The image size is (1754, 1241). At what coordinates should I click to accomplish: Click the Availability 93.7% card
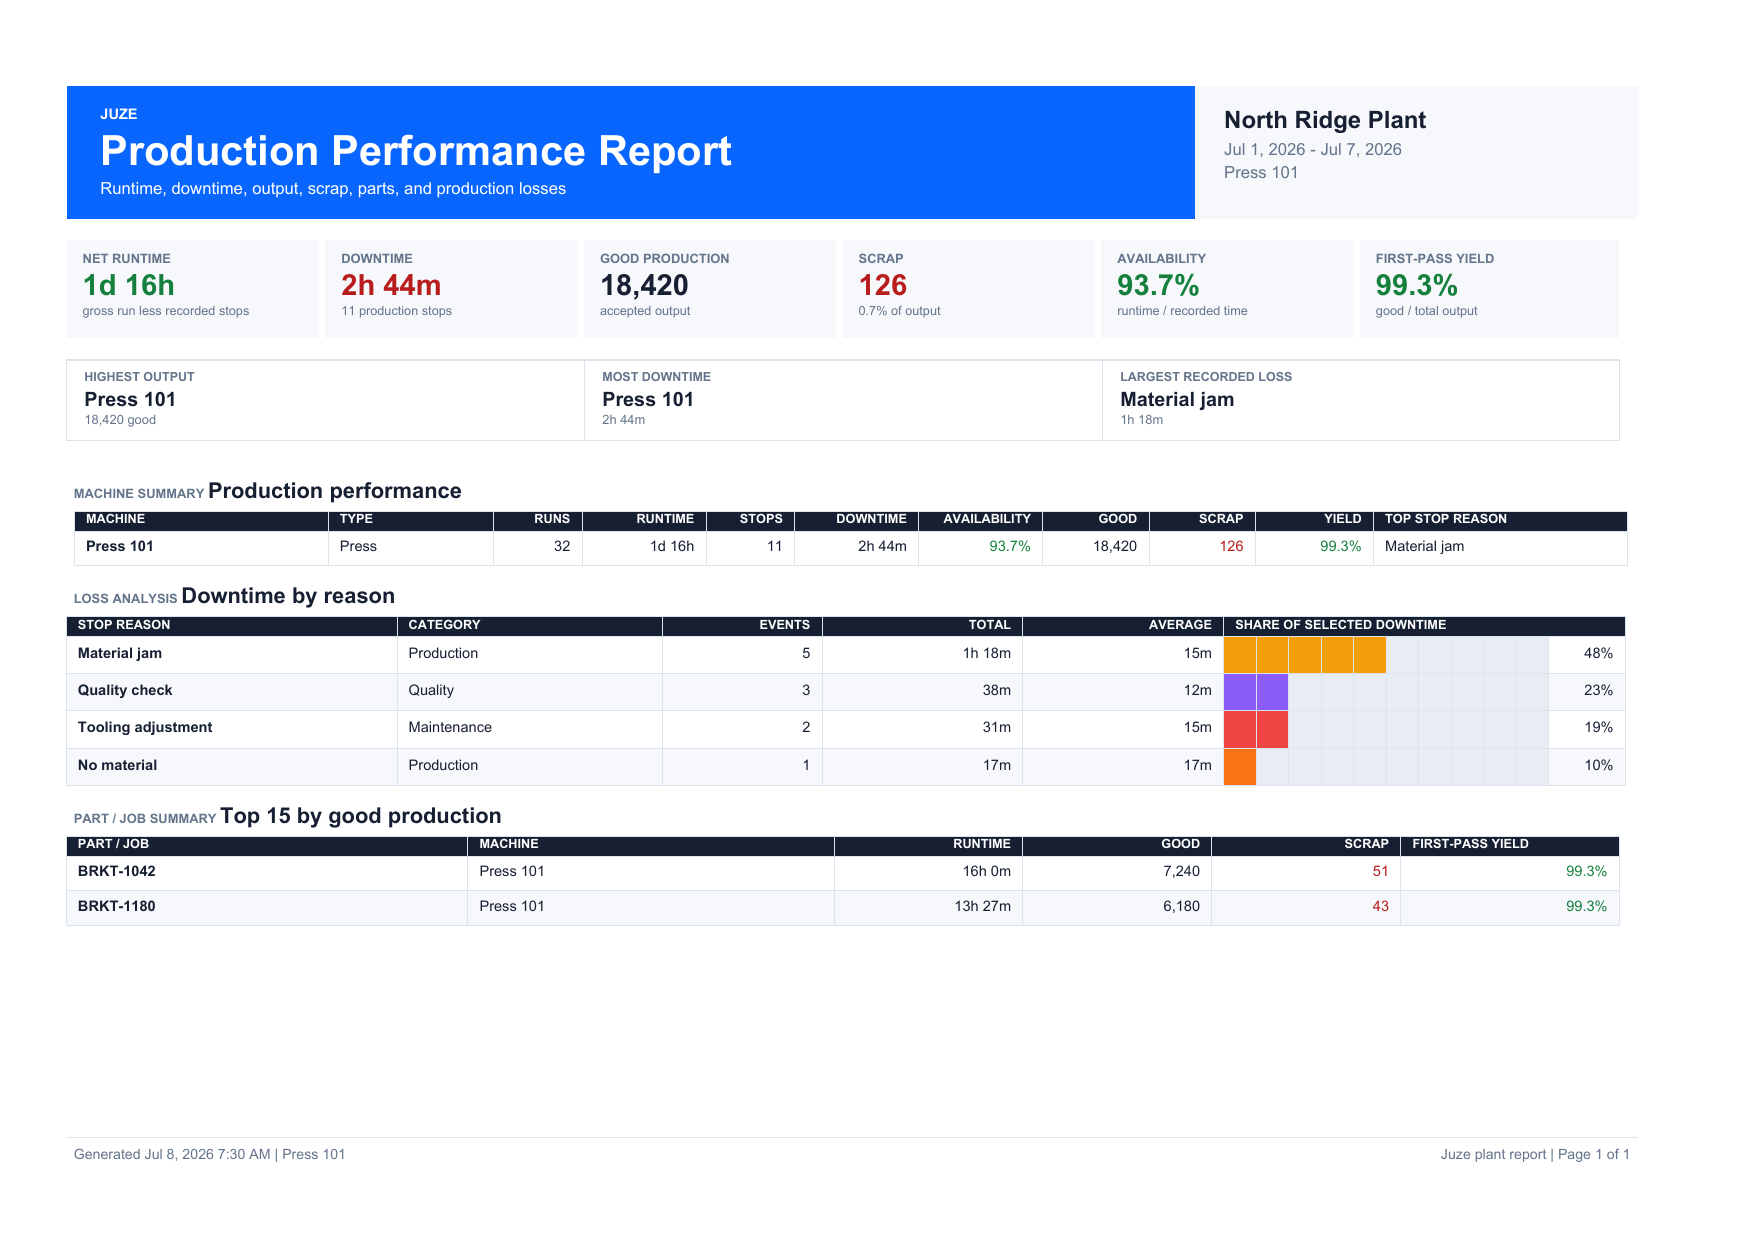point(1227,289)
